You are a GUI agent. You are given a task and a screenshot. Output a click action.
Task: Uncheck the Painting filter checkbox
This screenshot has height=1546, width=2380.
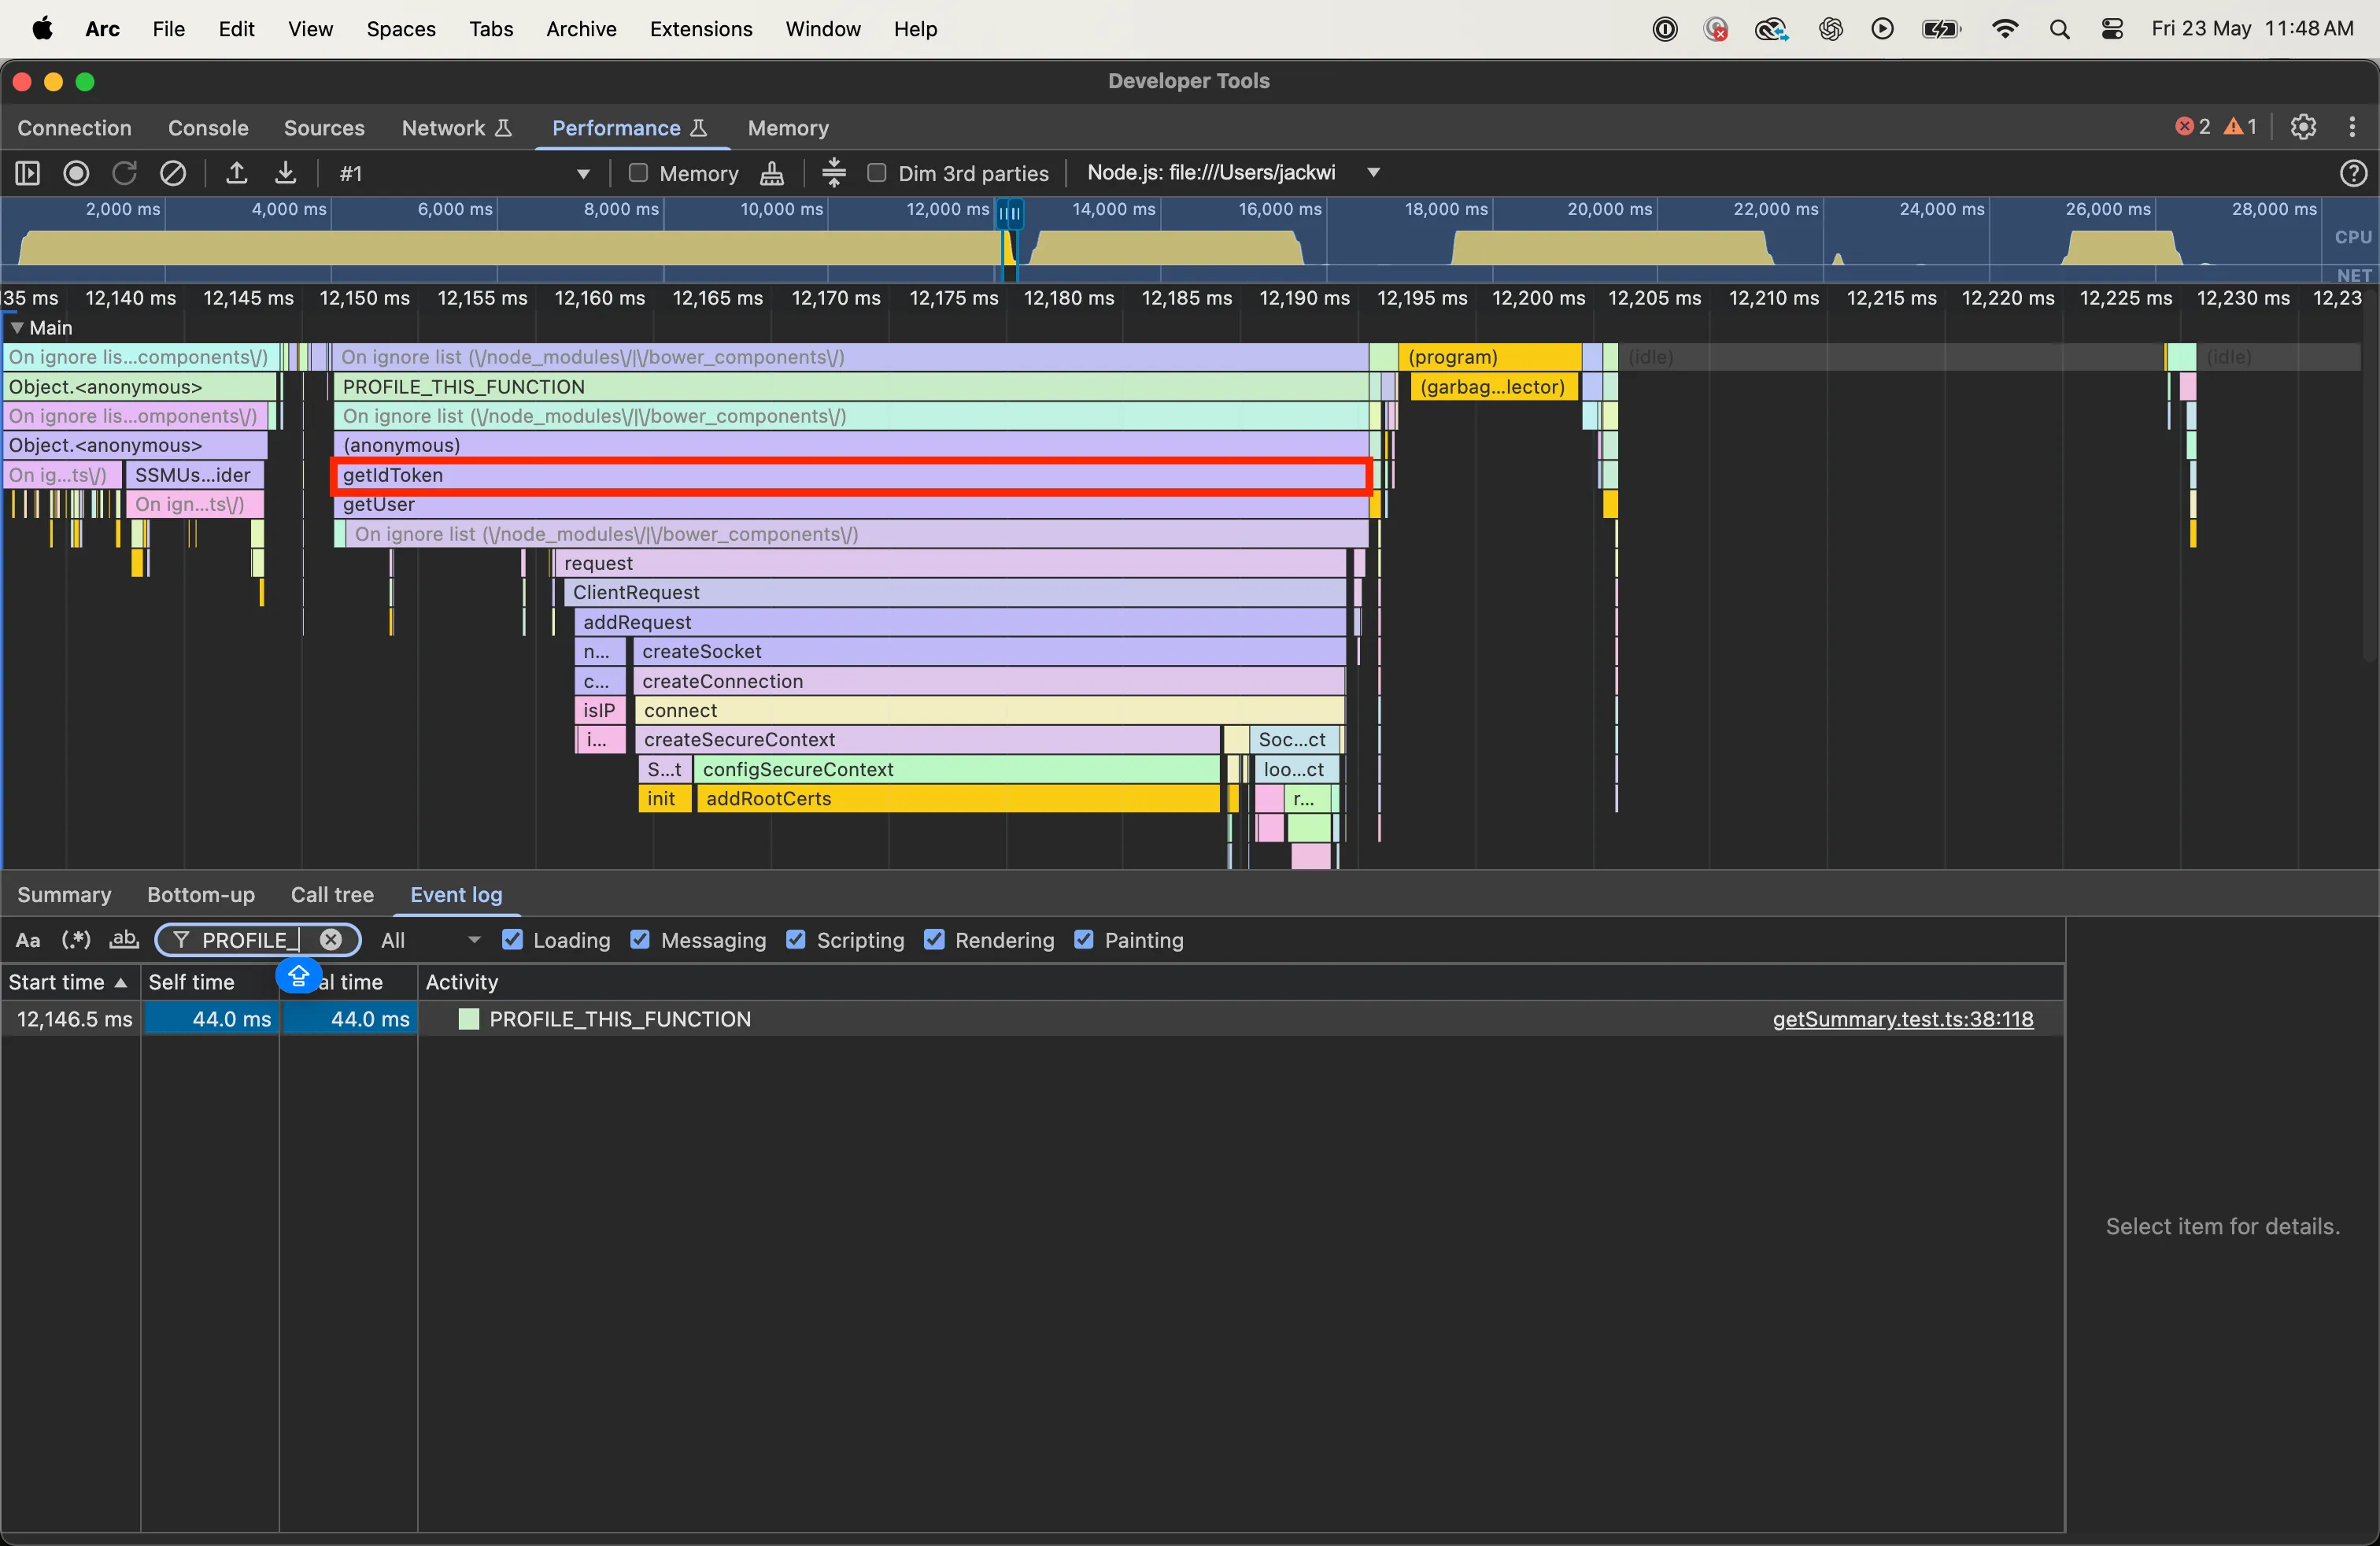coord(1084,940)
